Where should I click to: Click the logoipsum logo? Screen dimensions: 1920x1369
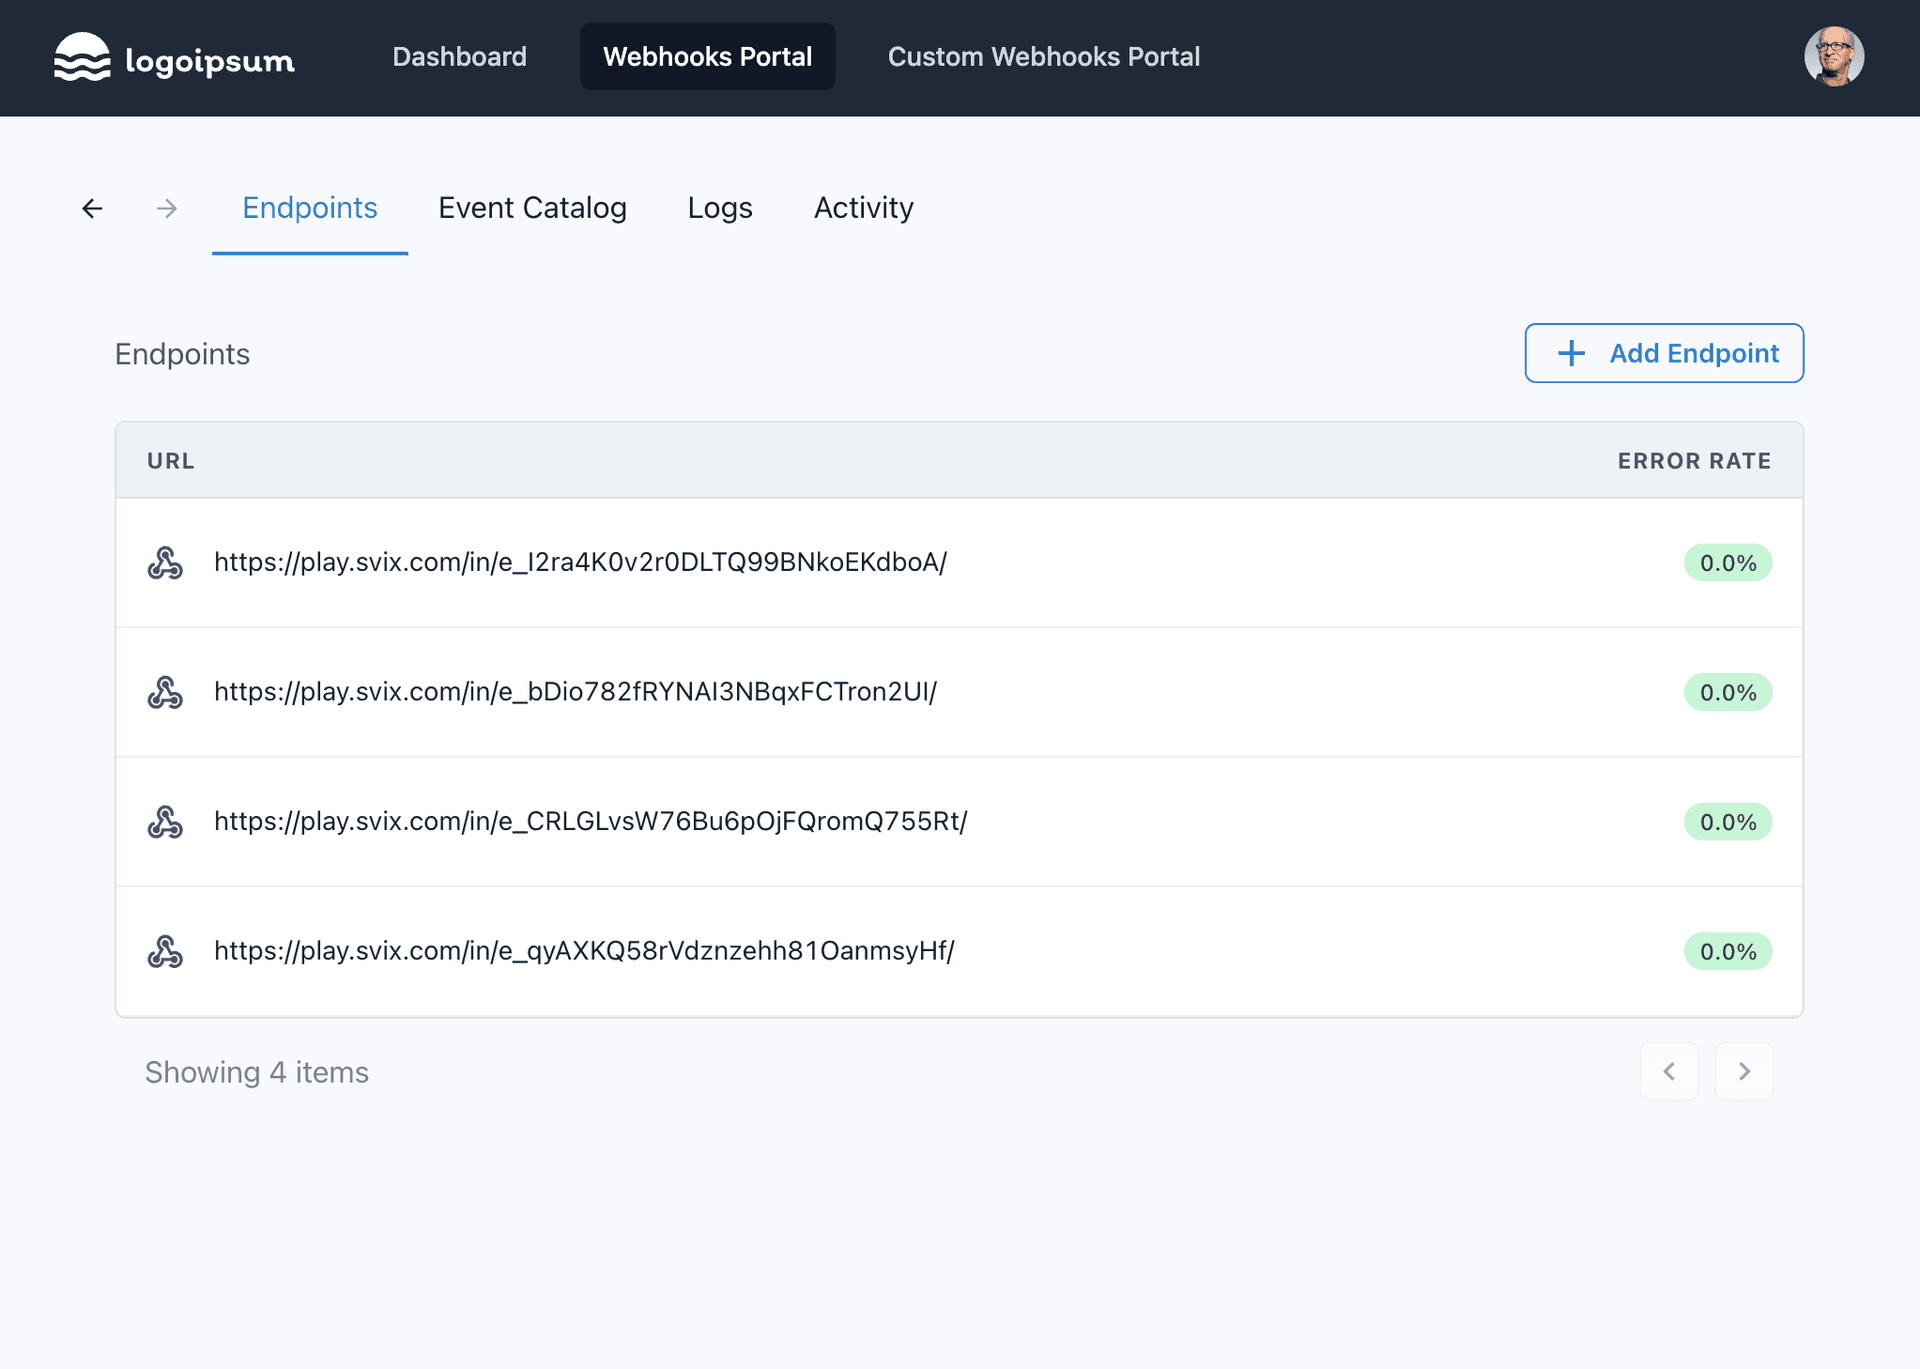(173, 57)
